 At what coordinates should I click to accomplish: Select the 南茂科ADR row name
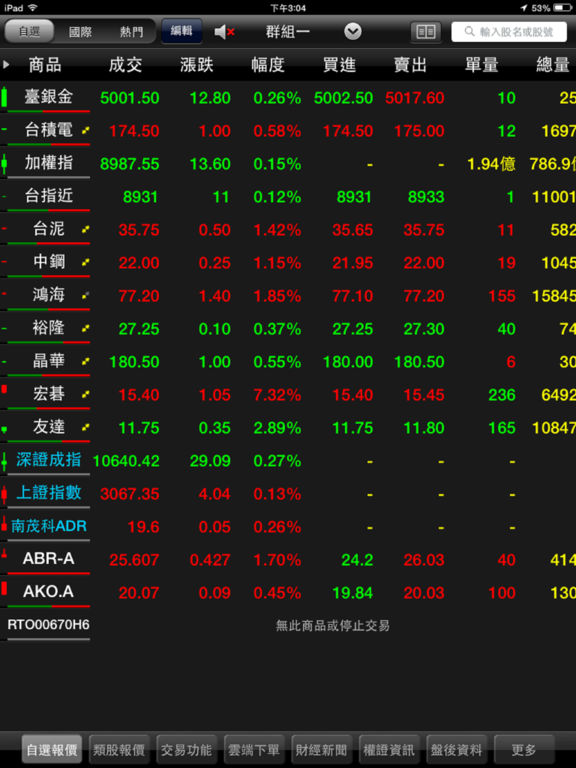[48, 526]
